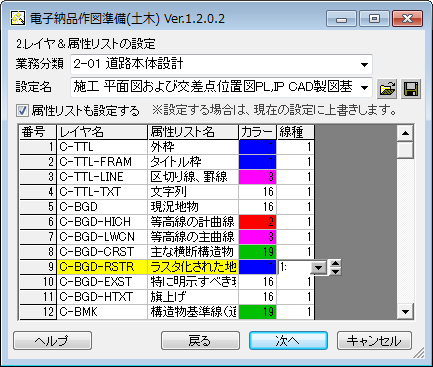433x367 pixels.
Task: Select the C-BGD-CRST layer name cell
Action: (102, 252)
